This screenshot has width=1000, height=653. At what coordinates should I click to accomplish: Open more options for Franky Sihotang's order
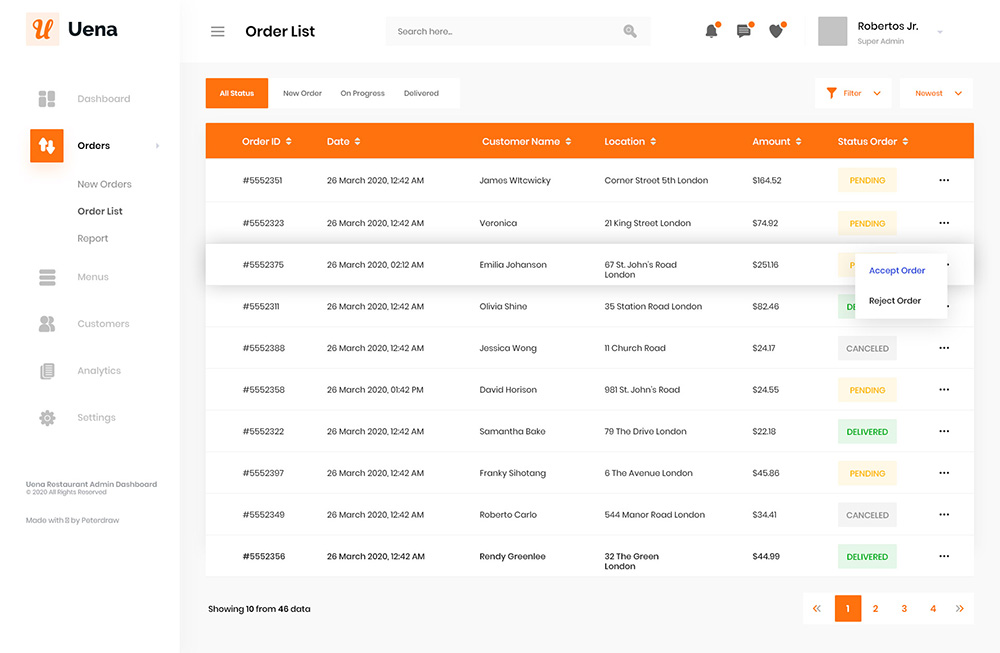click(x=944, y=473)
